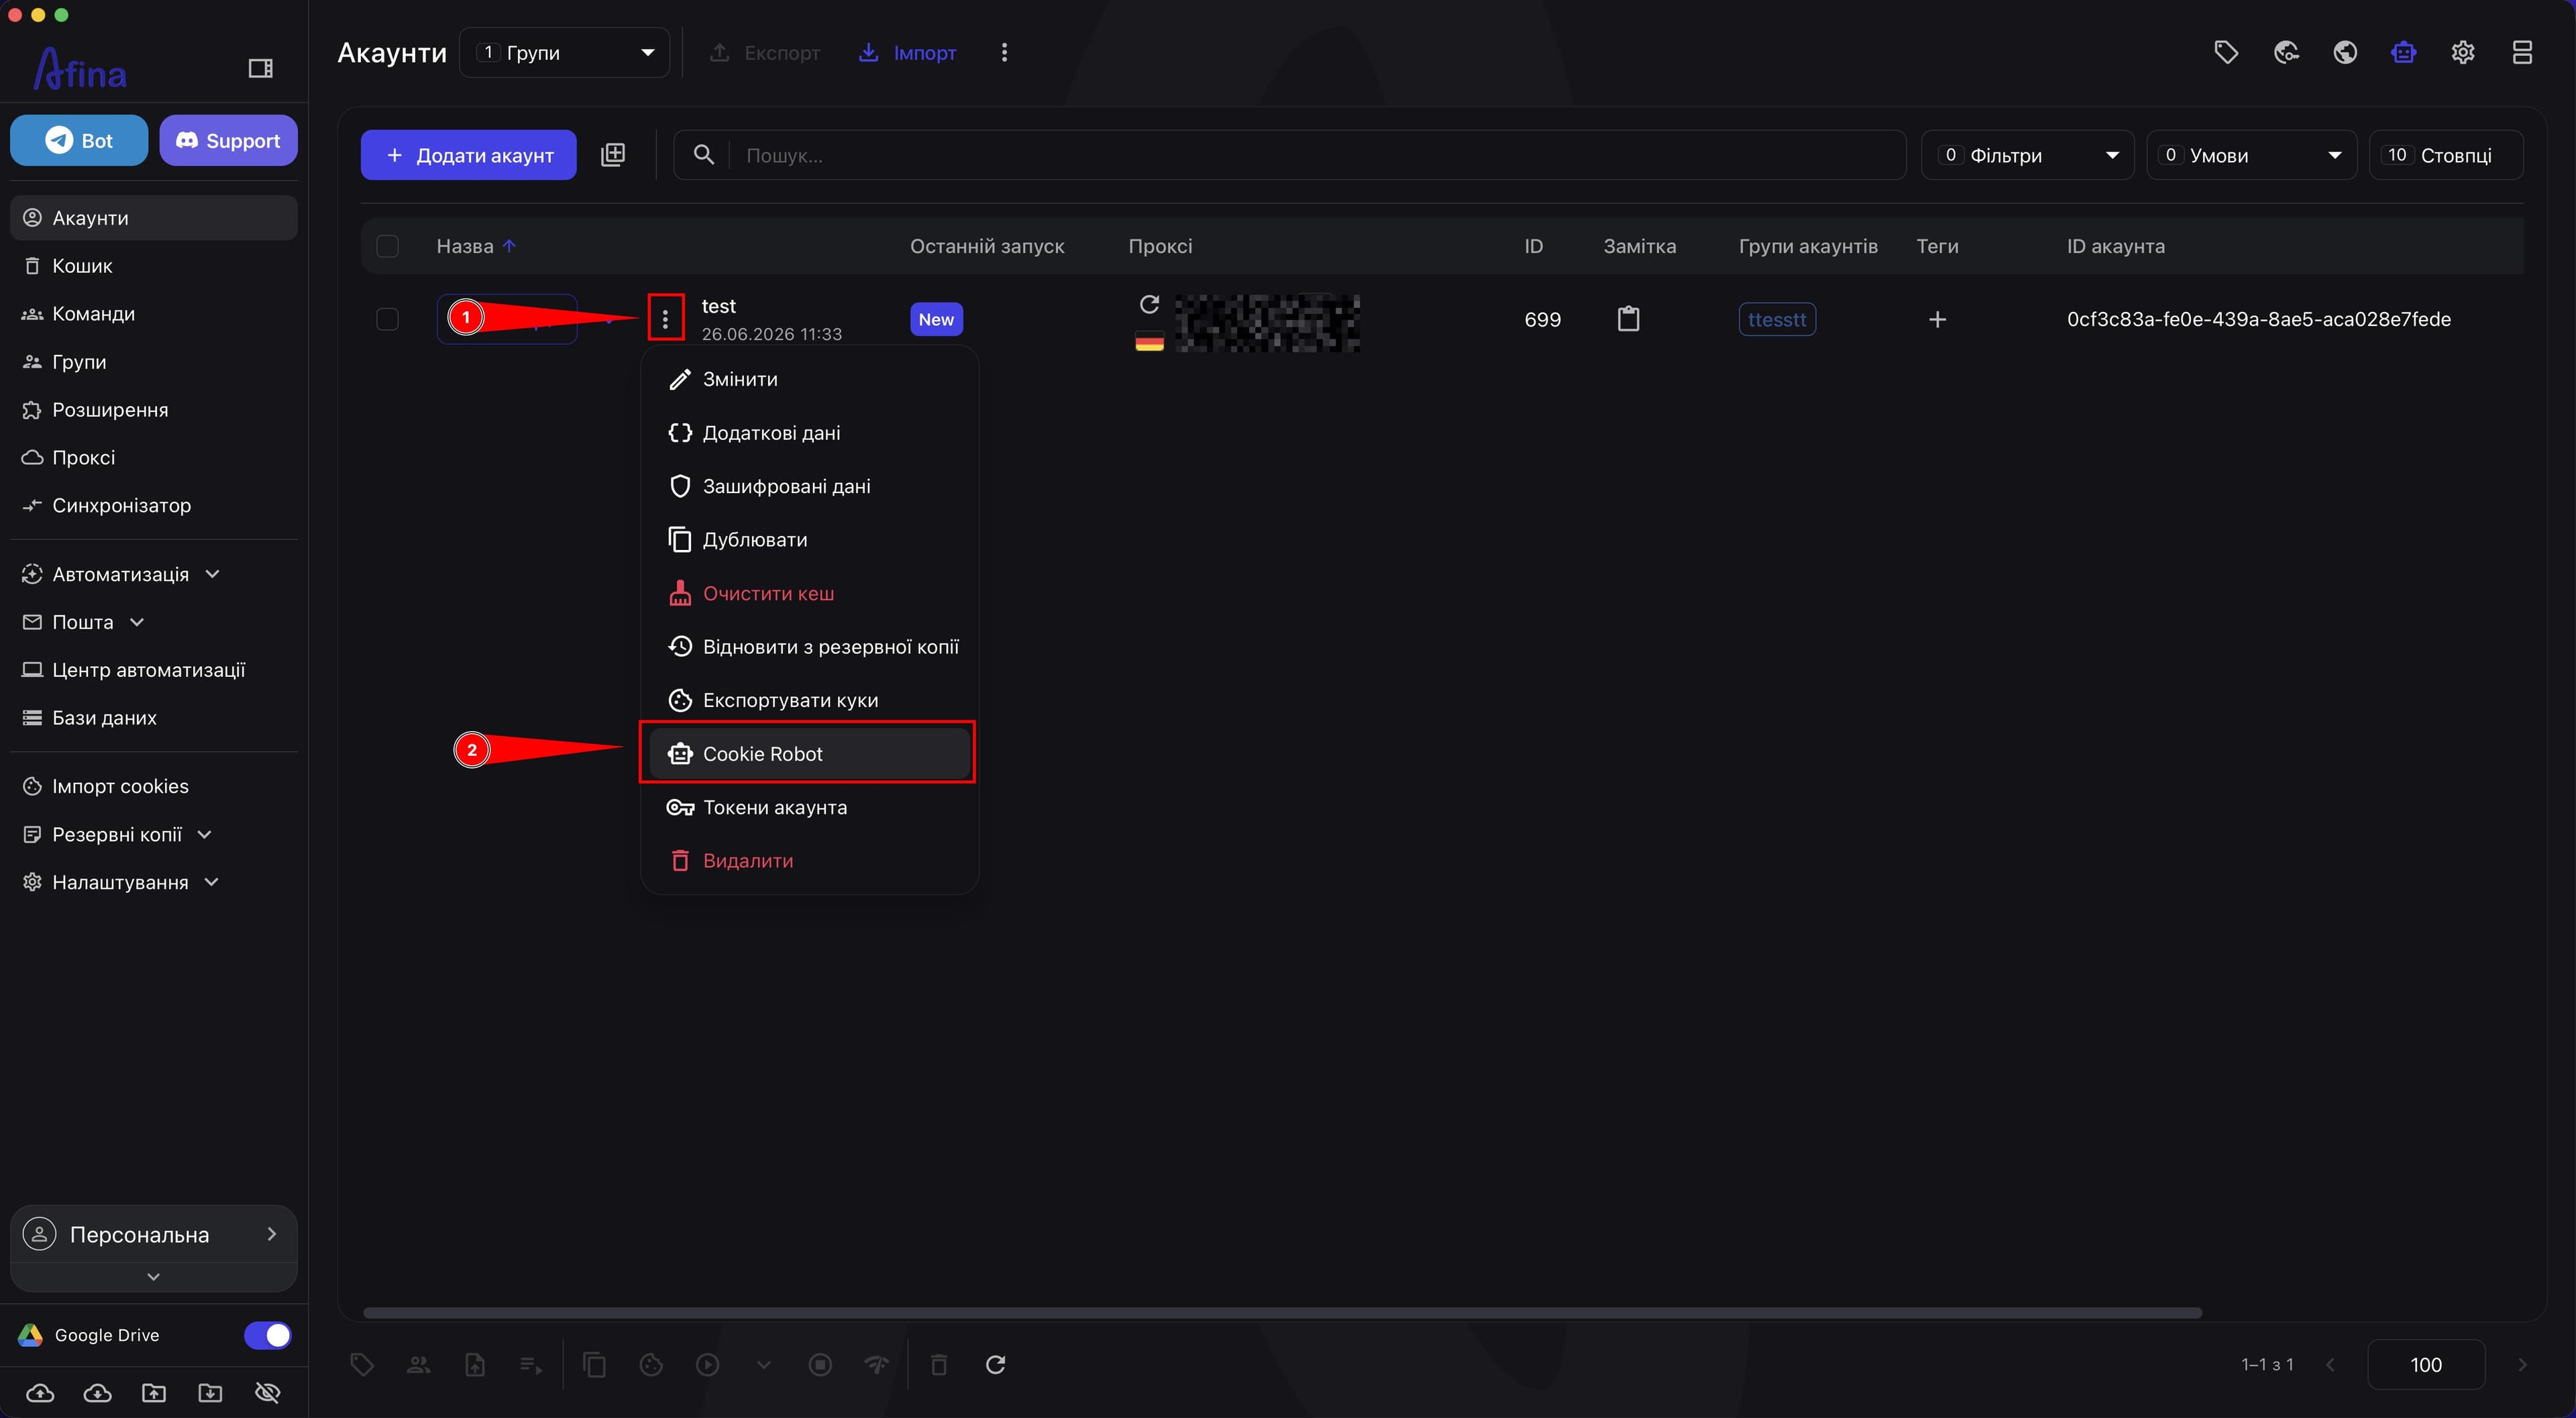Choose Дублювати menu entry
2576x1418 pixels.
[809, 540]
